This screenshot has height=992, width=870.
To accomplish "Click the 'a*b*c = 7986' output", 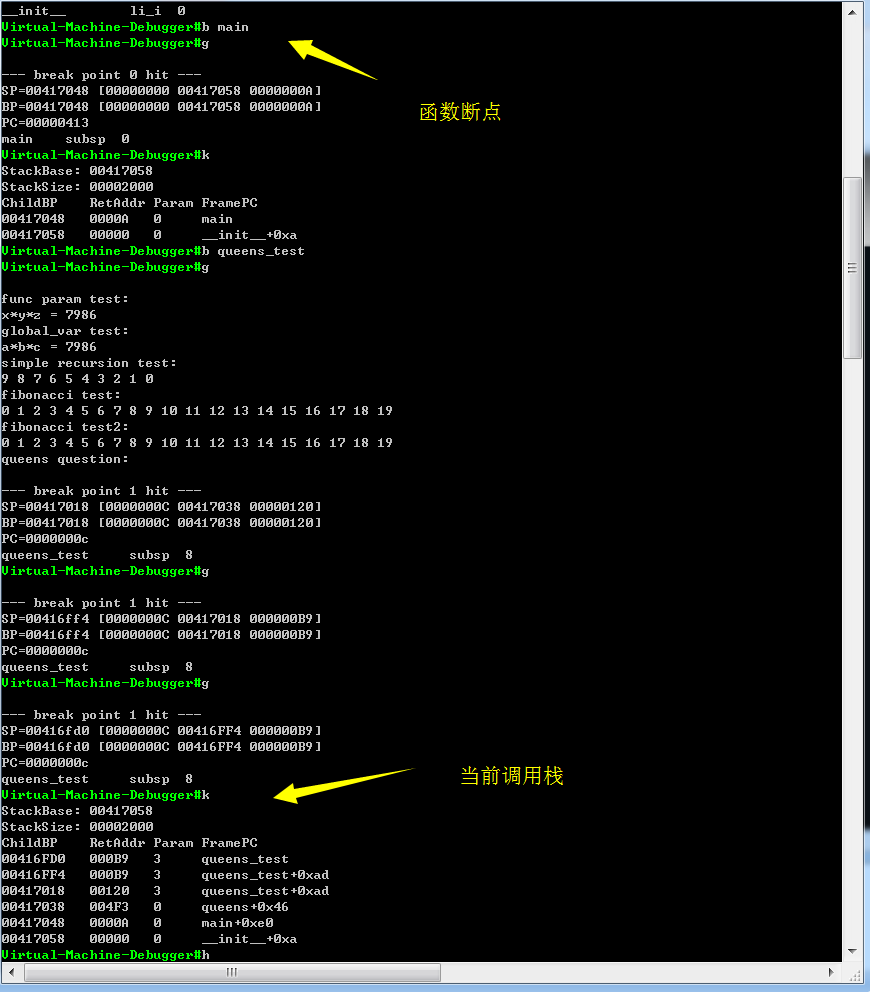I will tap(49, 347).
